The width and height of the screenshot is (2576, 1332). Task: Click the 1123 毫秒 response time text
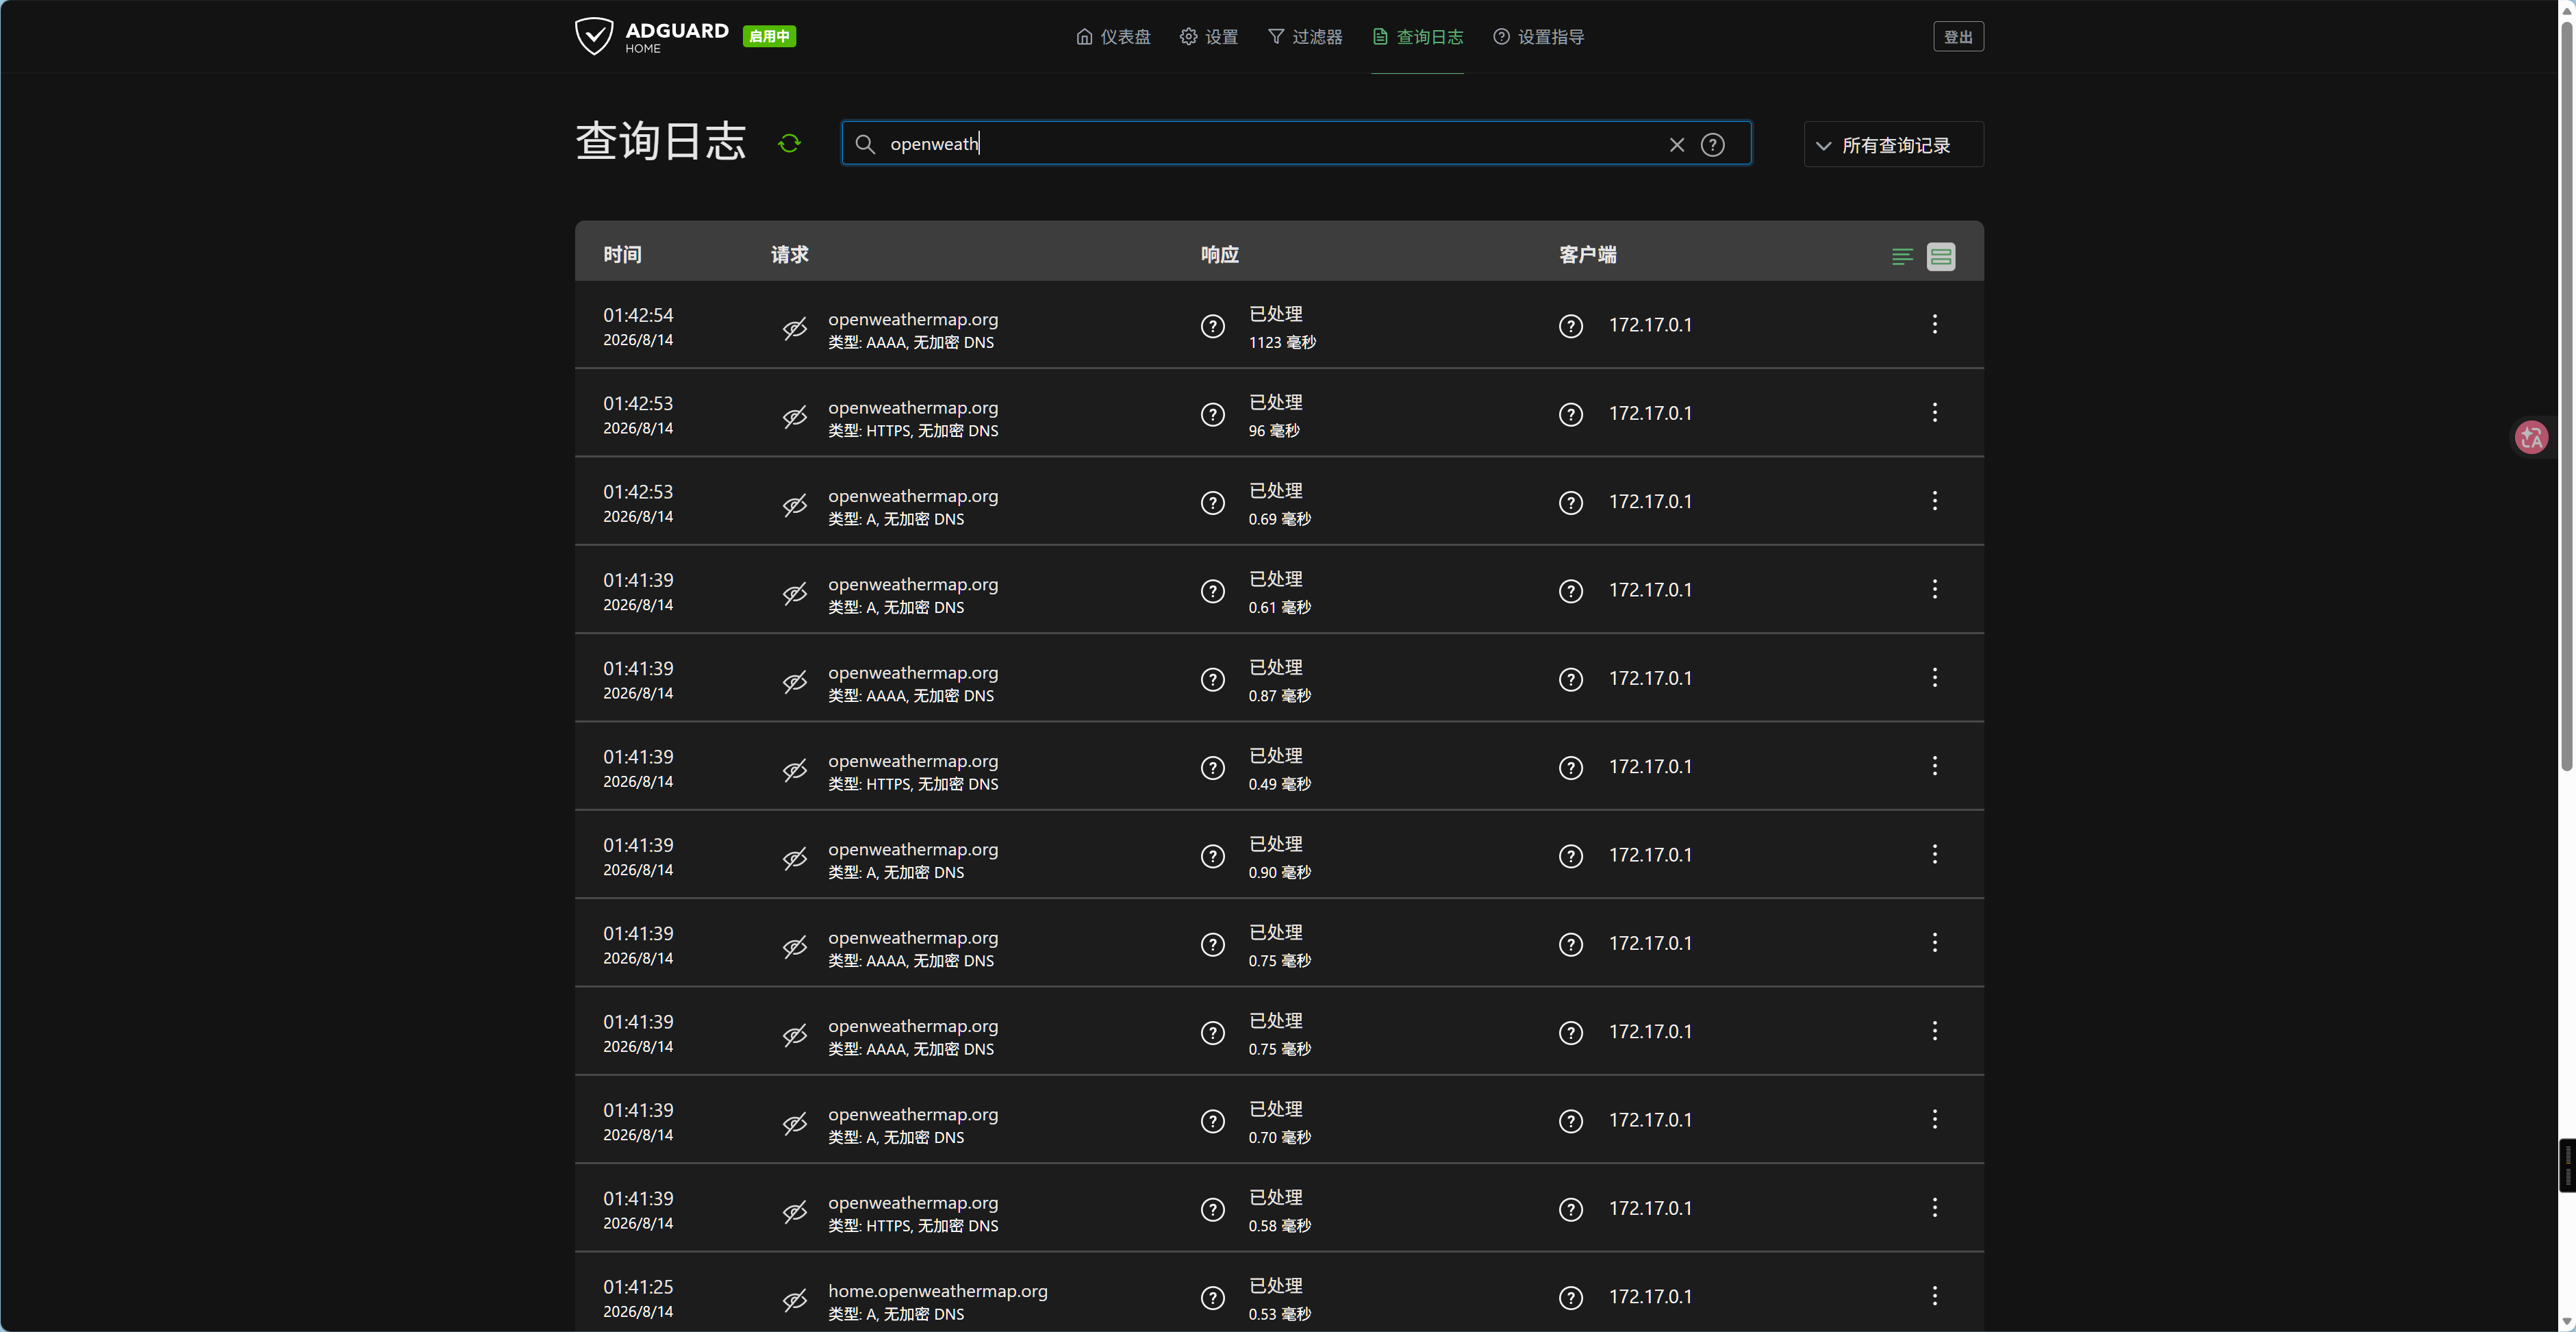click(x=1281, y=343)
